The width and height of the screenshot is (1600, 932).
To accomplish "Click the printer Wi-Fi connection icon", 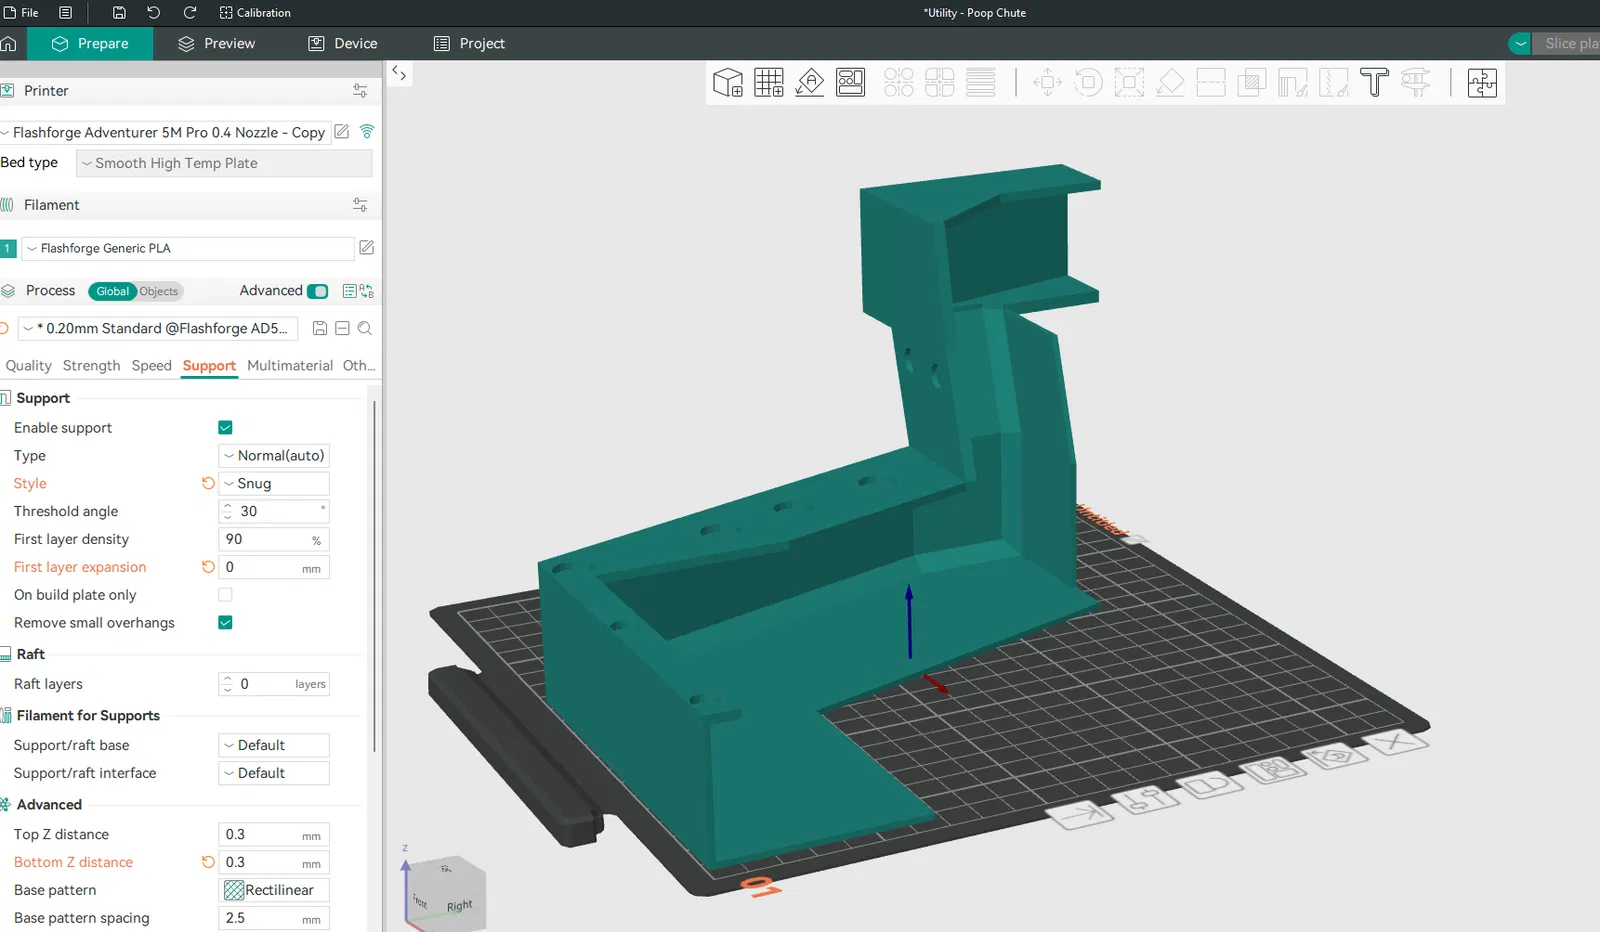I will coord(367,132).
